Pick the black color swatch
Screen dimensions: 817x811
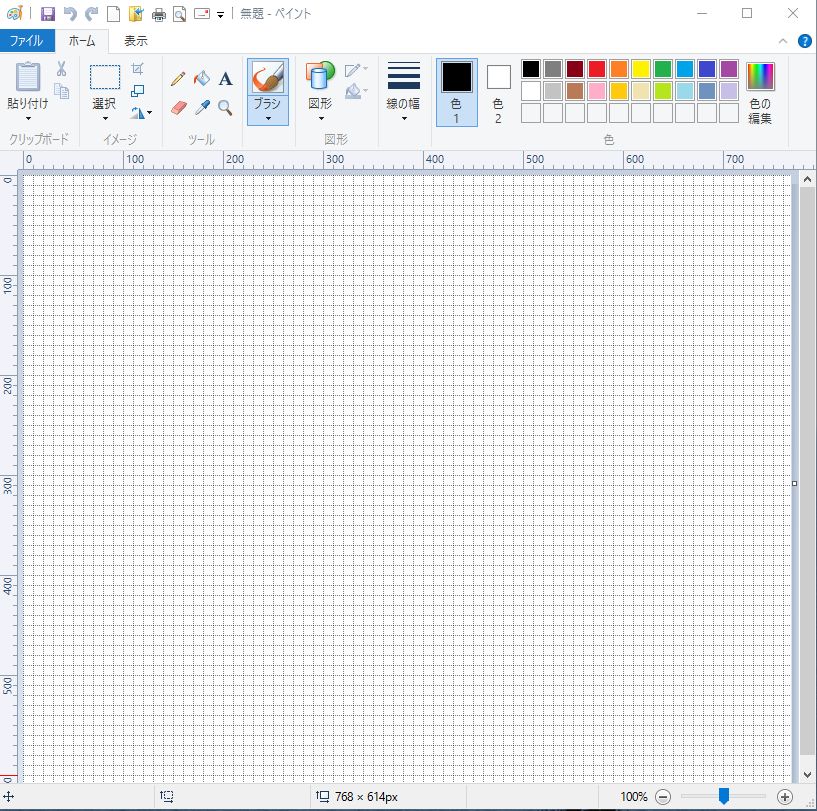coord(530,69)
